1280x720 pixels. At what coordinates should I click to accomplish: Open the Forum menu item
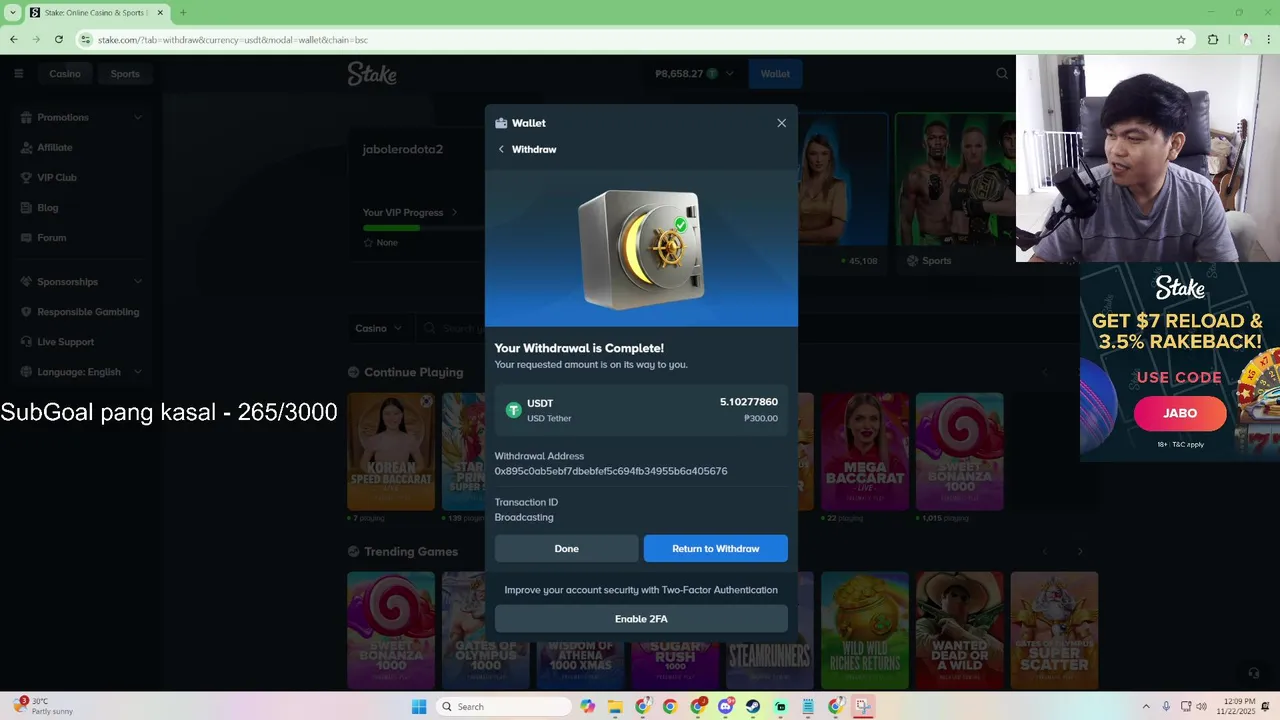[52, 237]
